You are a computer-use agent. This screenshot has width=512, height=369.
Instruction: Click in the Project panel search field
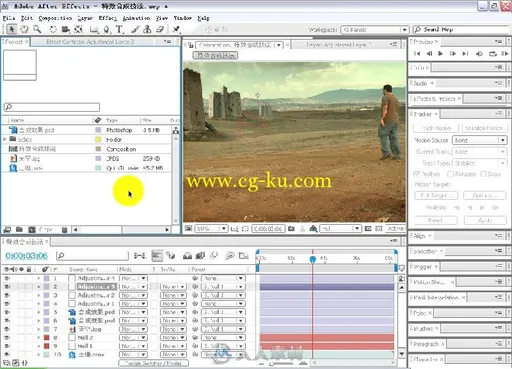(x=52, y=107)
